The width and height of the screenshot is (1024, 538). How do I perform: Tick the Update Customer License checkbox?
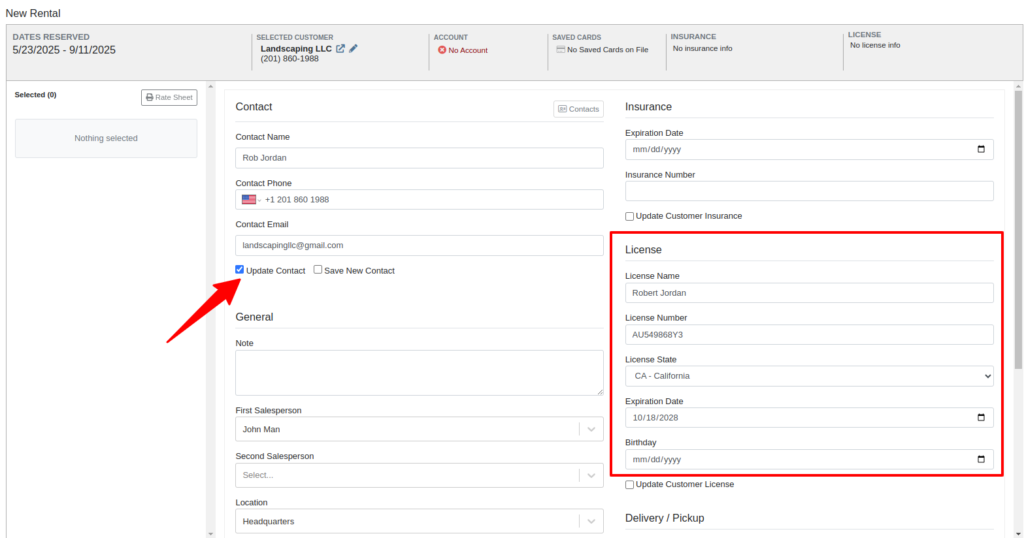pyautogui.click(x=630, y=484)
